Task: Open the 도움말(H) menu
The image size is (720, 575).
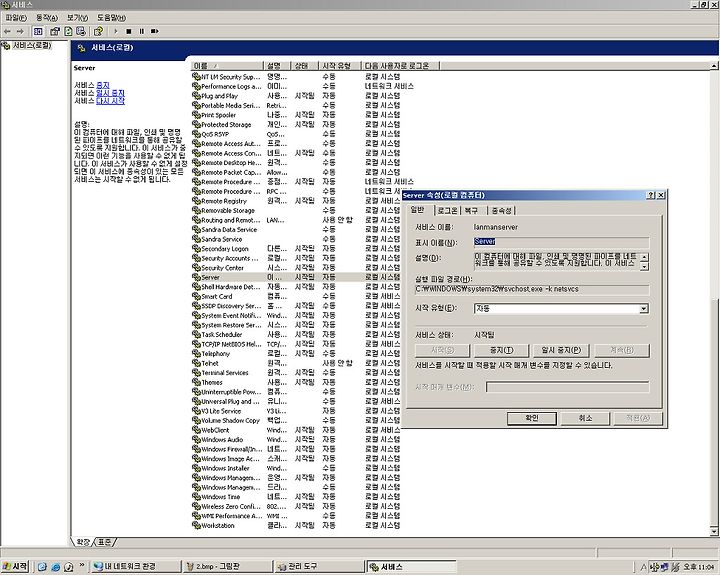Action: tap(111, 17)
